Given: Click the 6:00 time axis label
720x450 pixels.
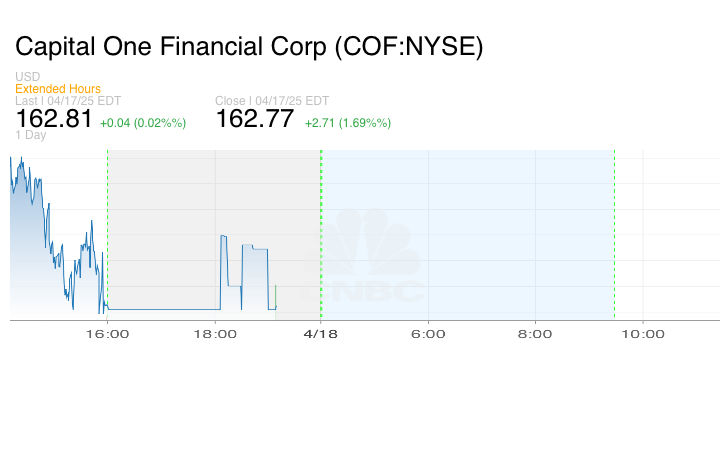Looking at the screenshot, I should [428, 334].
